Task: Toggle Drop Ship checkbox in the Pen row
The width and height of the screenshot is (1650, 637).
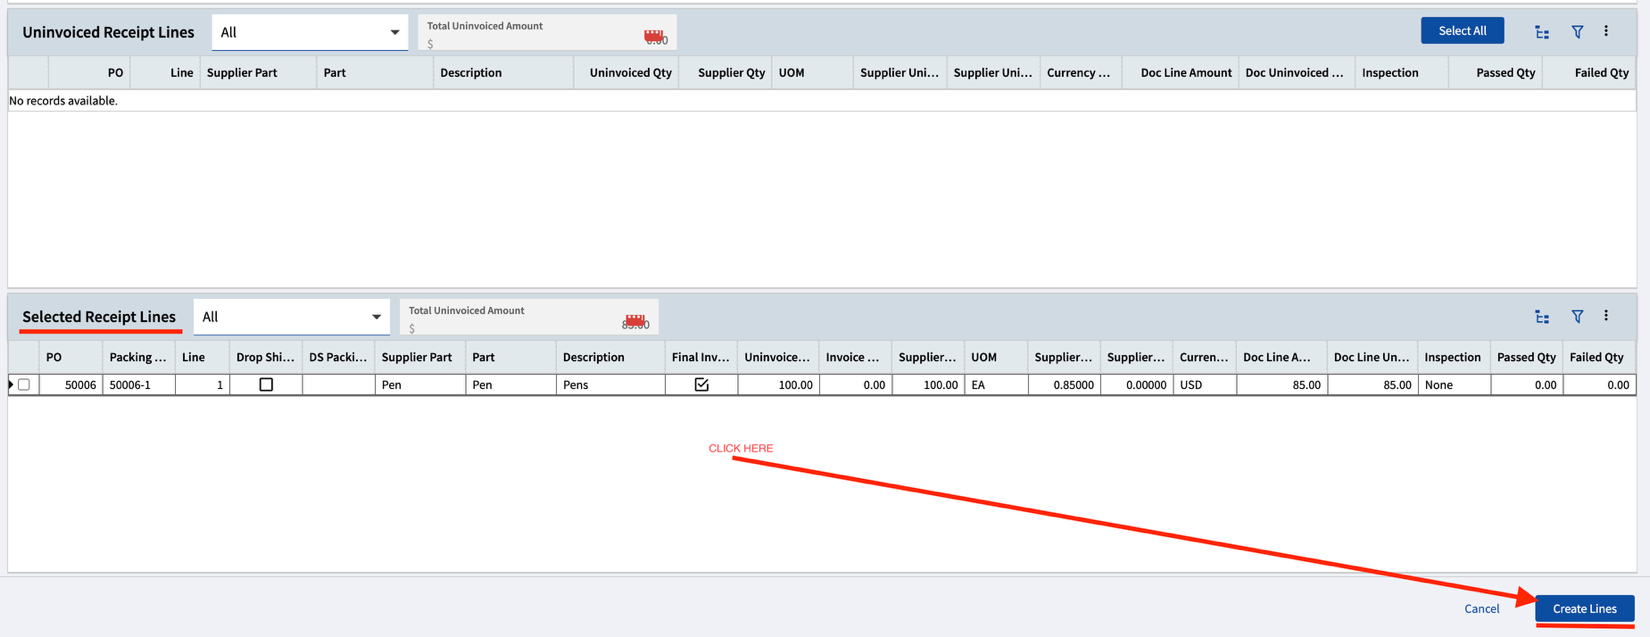Action: tap(266, 385)
